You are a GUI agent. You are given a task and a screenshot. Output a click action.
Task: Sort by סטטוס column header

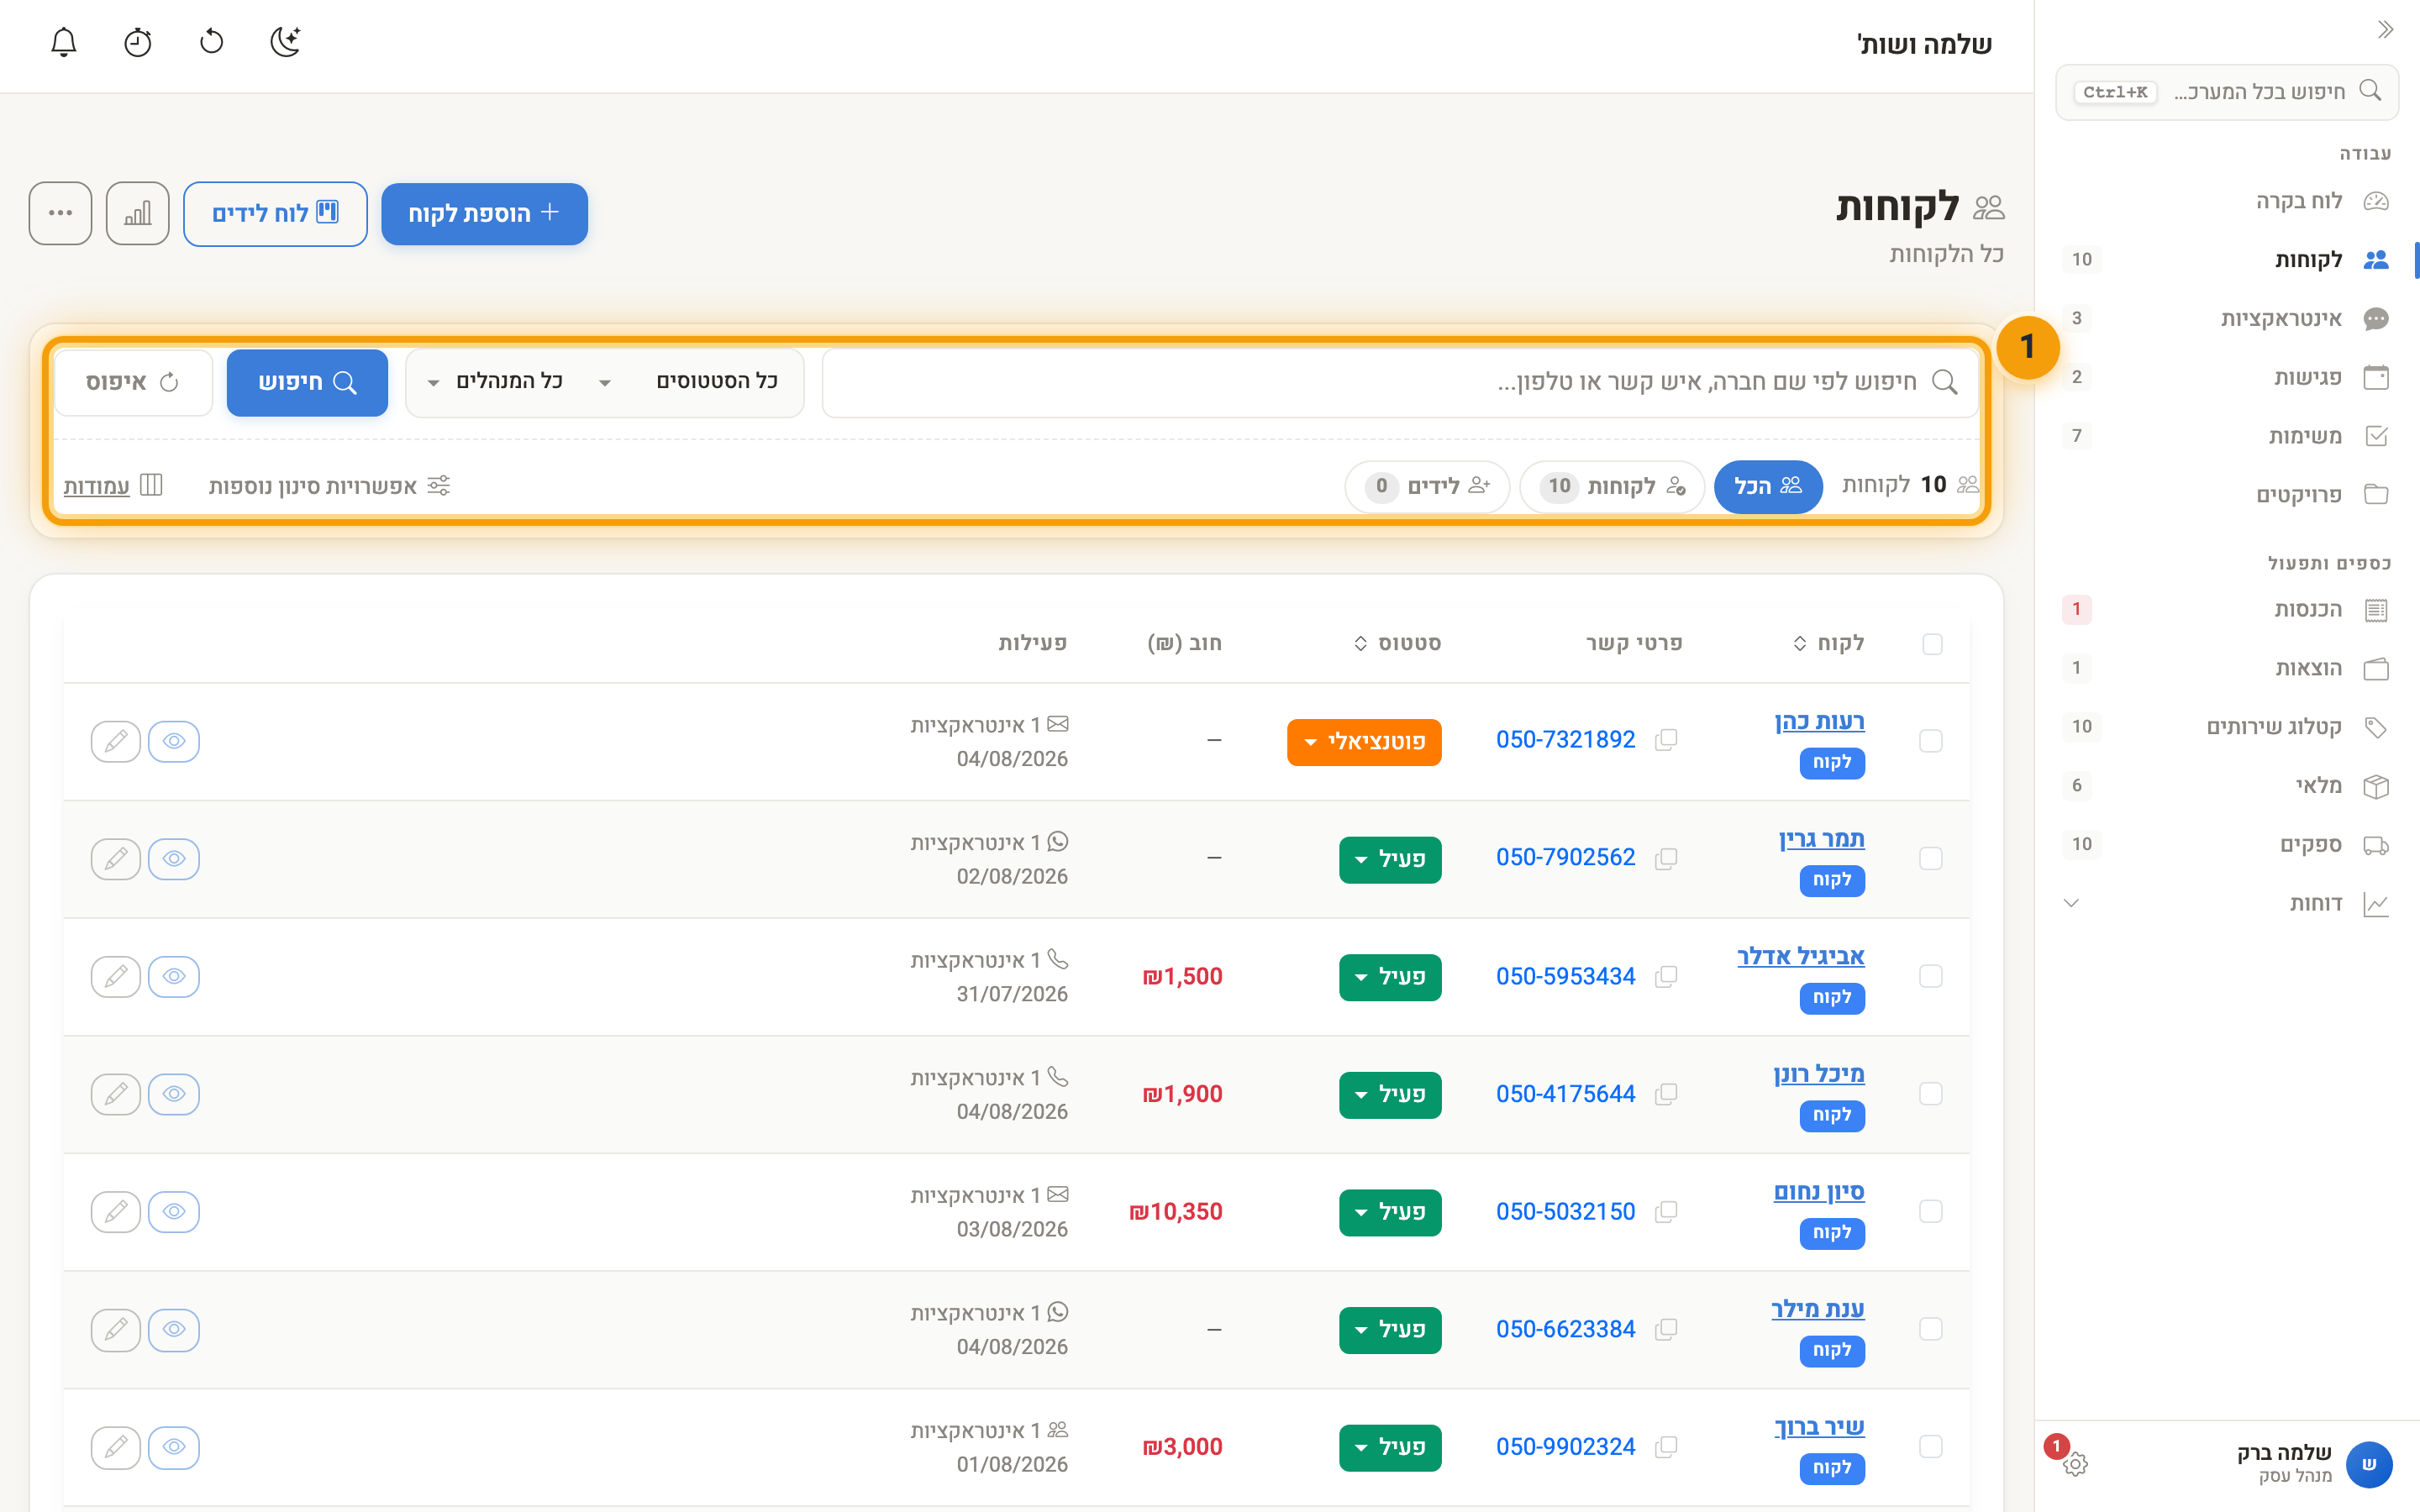(x=1398, y=643)
